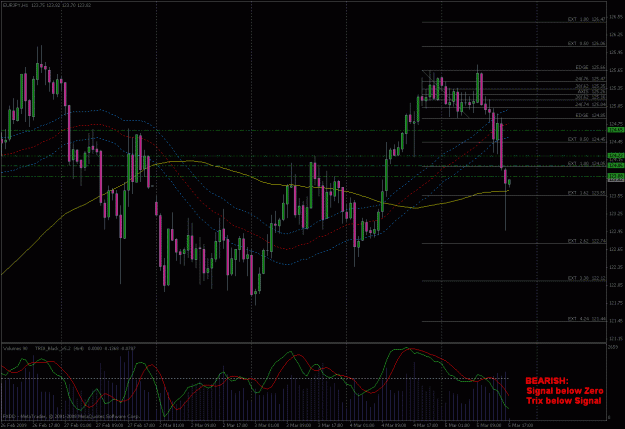
Task: Click the 'EXT 3.38 122.12' level label
Action: (587, 278)
